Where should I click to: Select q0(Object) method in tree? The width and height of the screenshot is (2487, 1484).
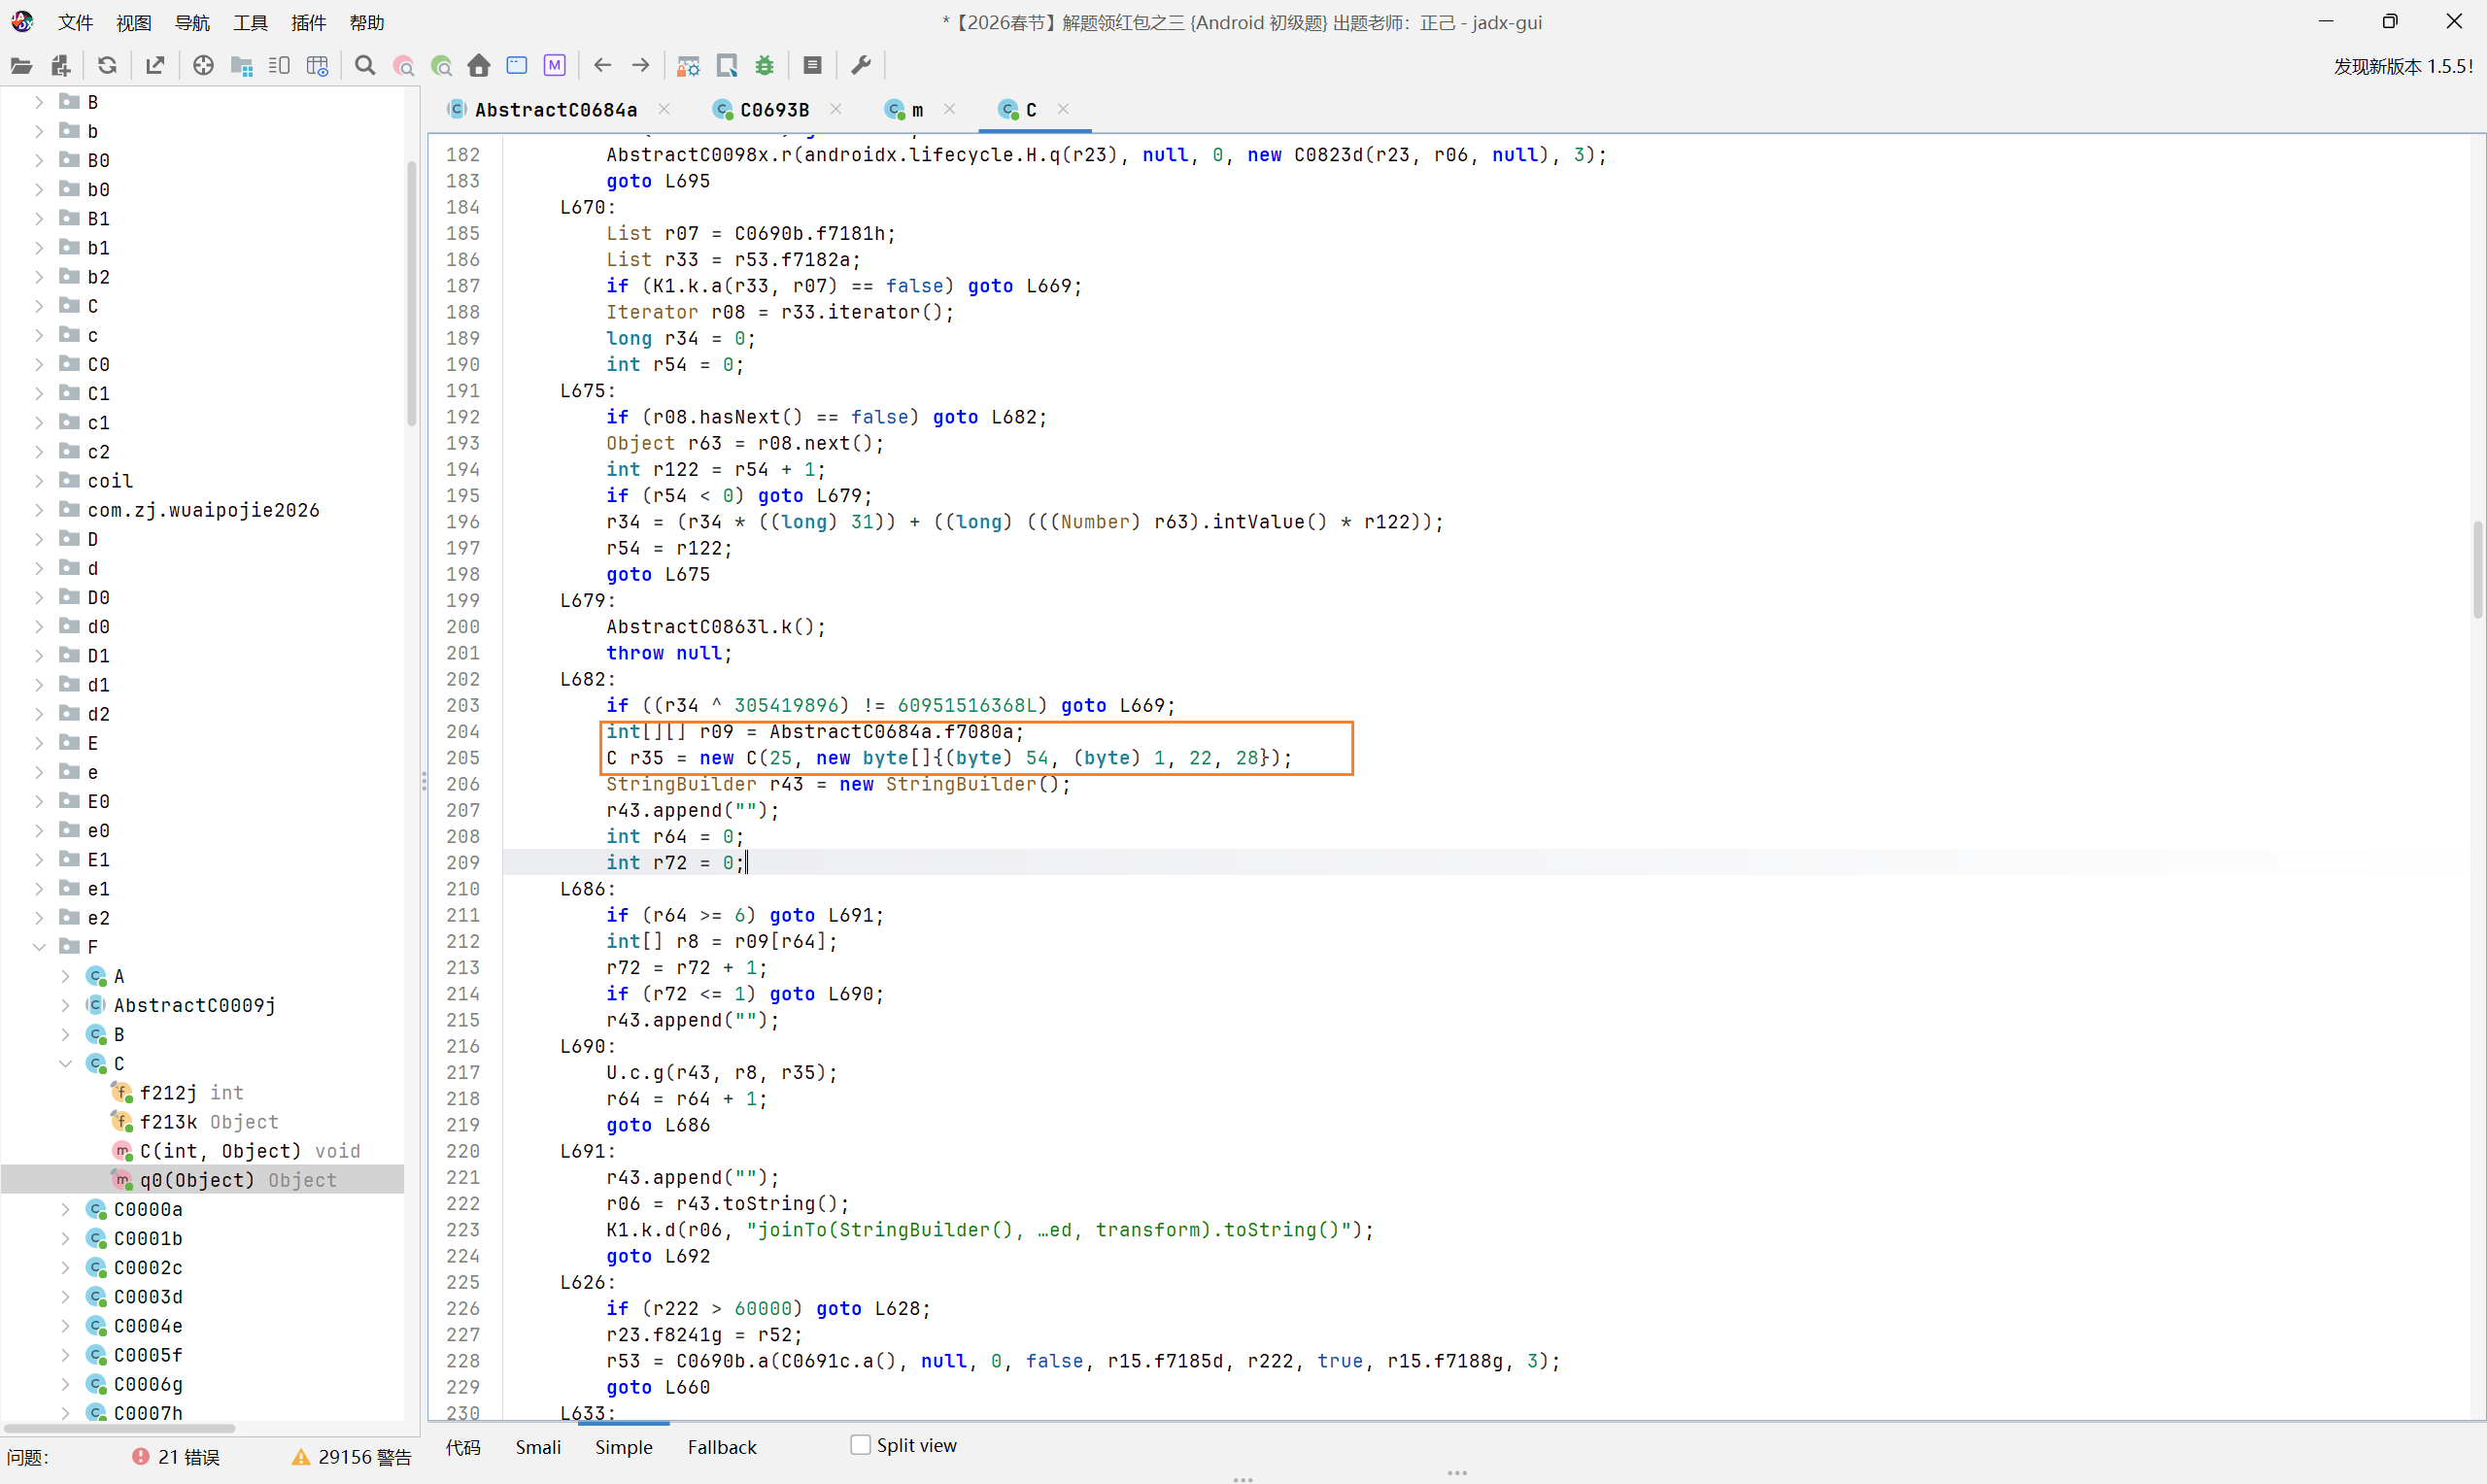[197, 1180]
